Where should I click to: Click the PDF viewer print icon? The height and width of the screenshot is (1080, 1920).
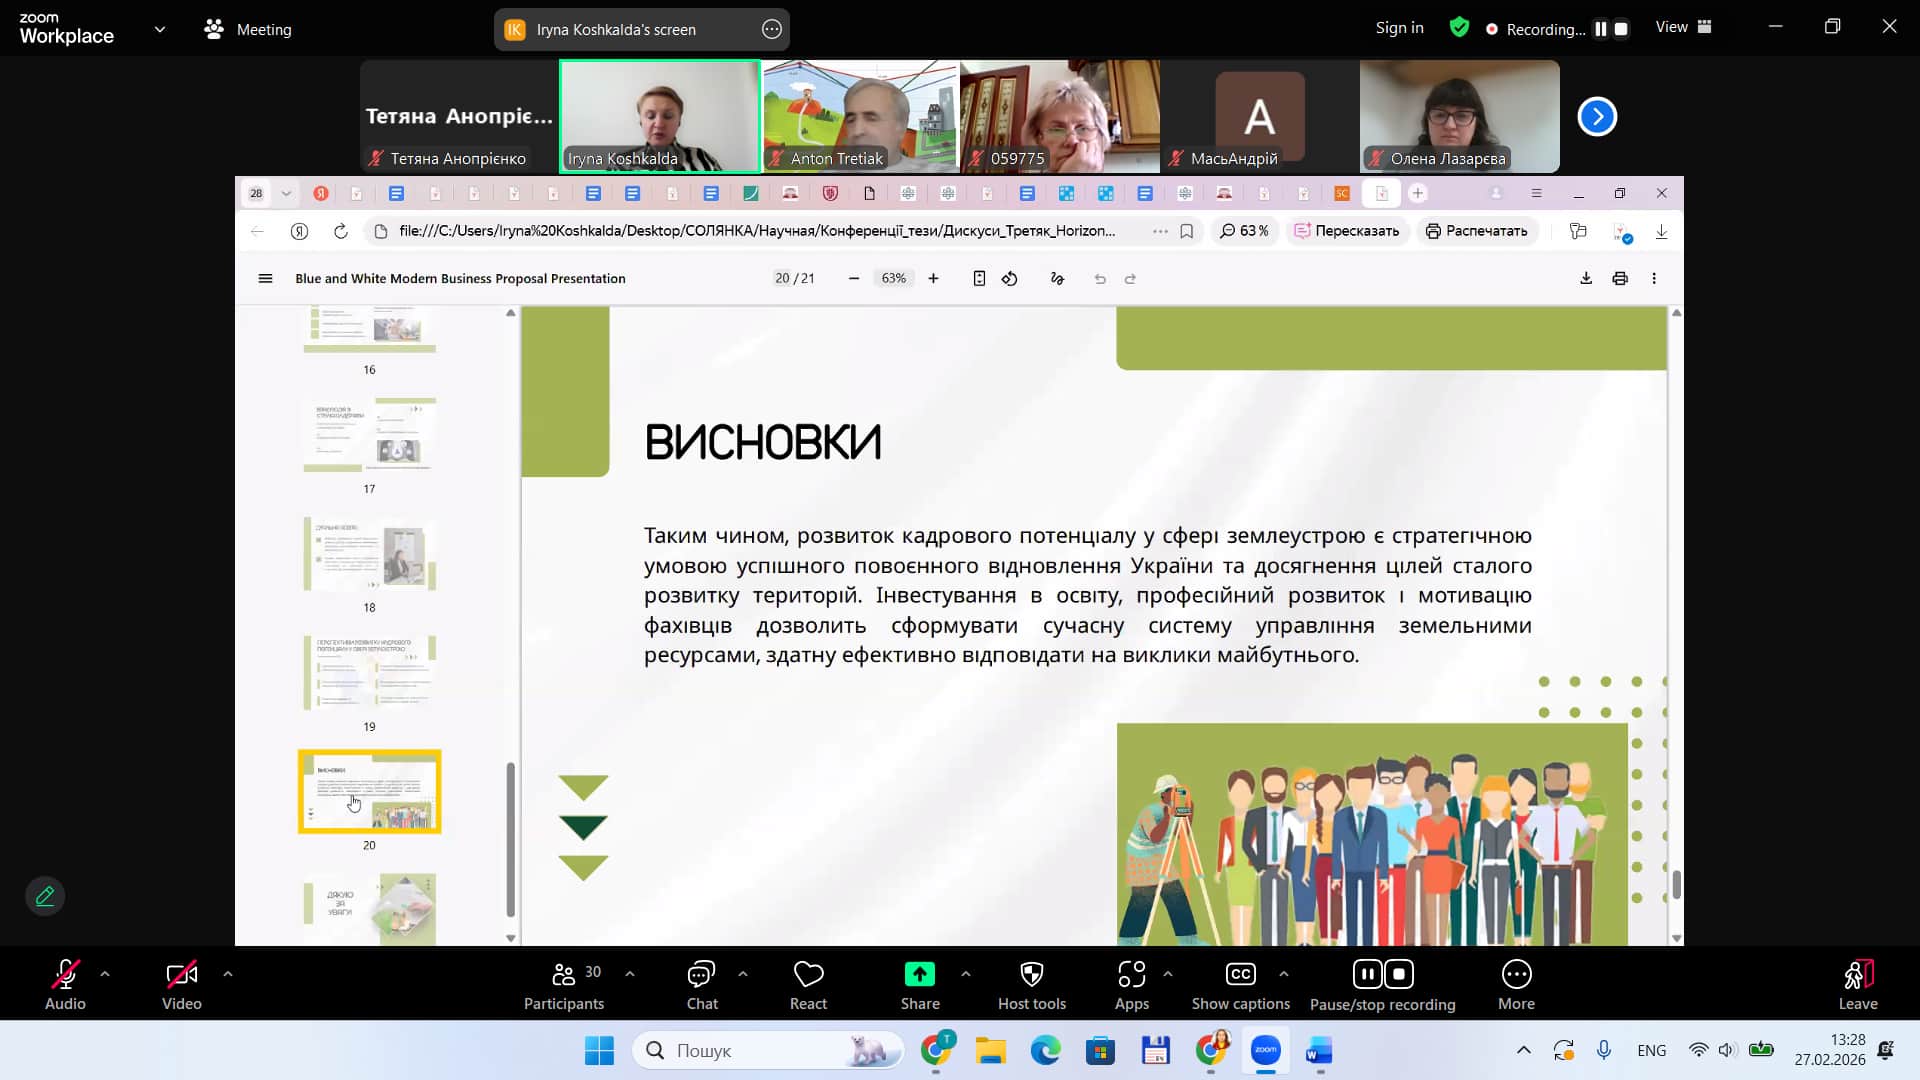click(x=1620, y=279)
